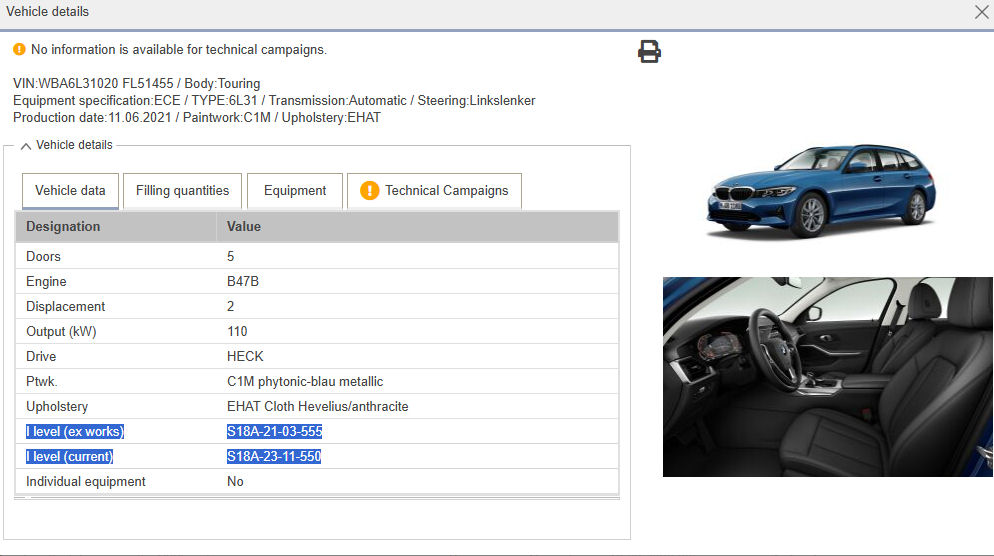Click the Designation column header
Screen dimensions: 994x556
(63, 226)
